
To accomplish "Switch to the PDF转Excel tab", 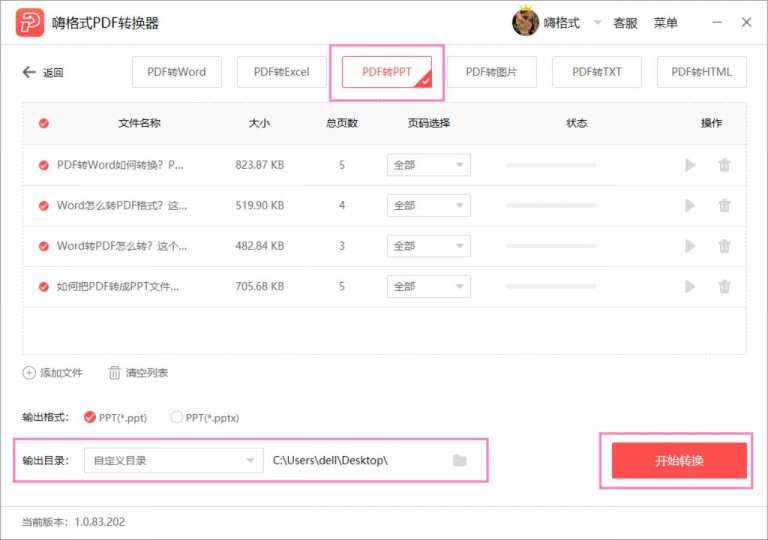I will point(282,72).
